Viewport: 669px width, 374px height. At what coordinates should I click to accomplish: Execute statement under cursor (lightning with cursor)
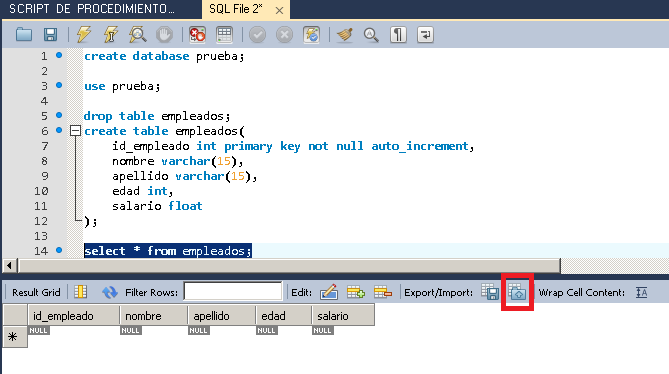pos(110,35)
